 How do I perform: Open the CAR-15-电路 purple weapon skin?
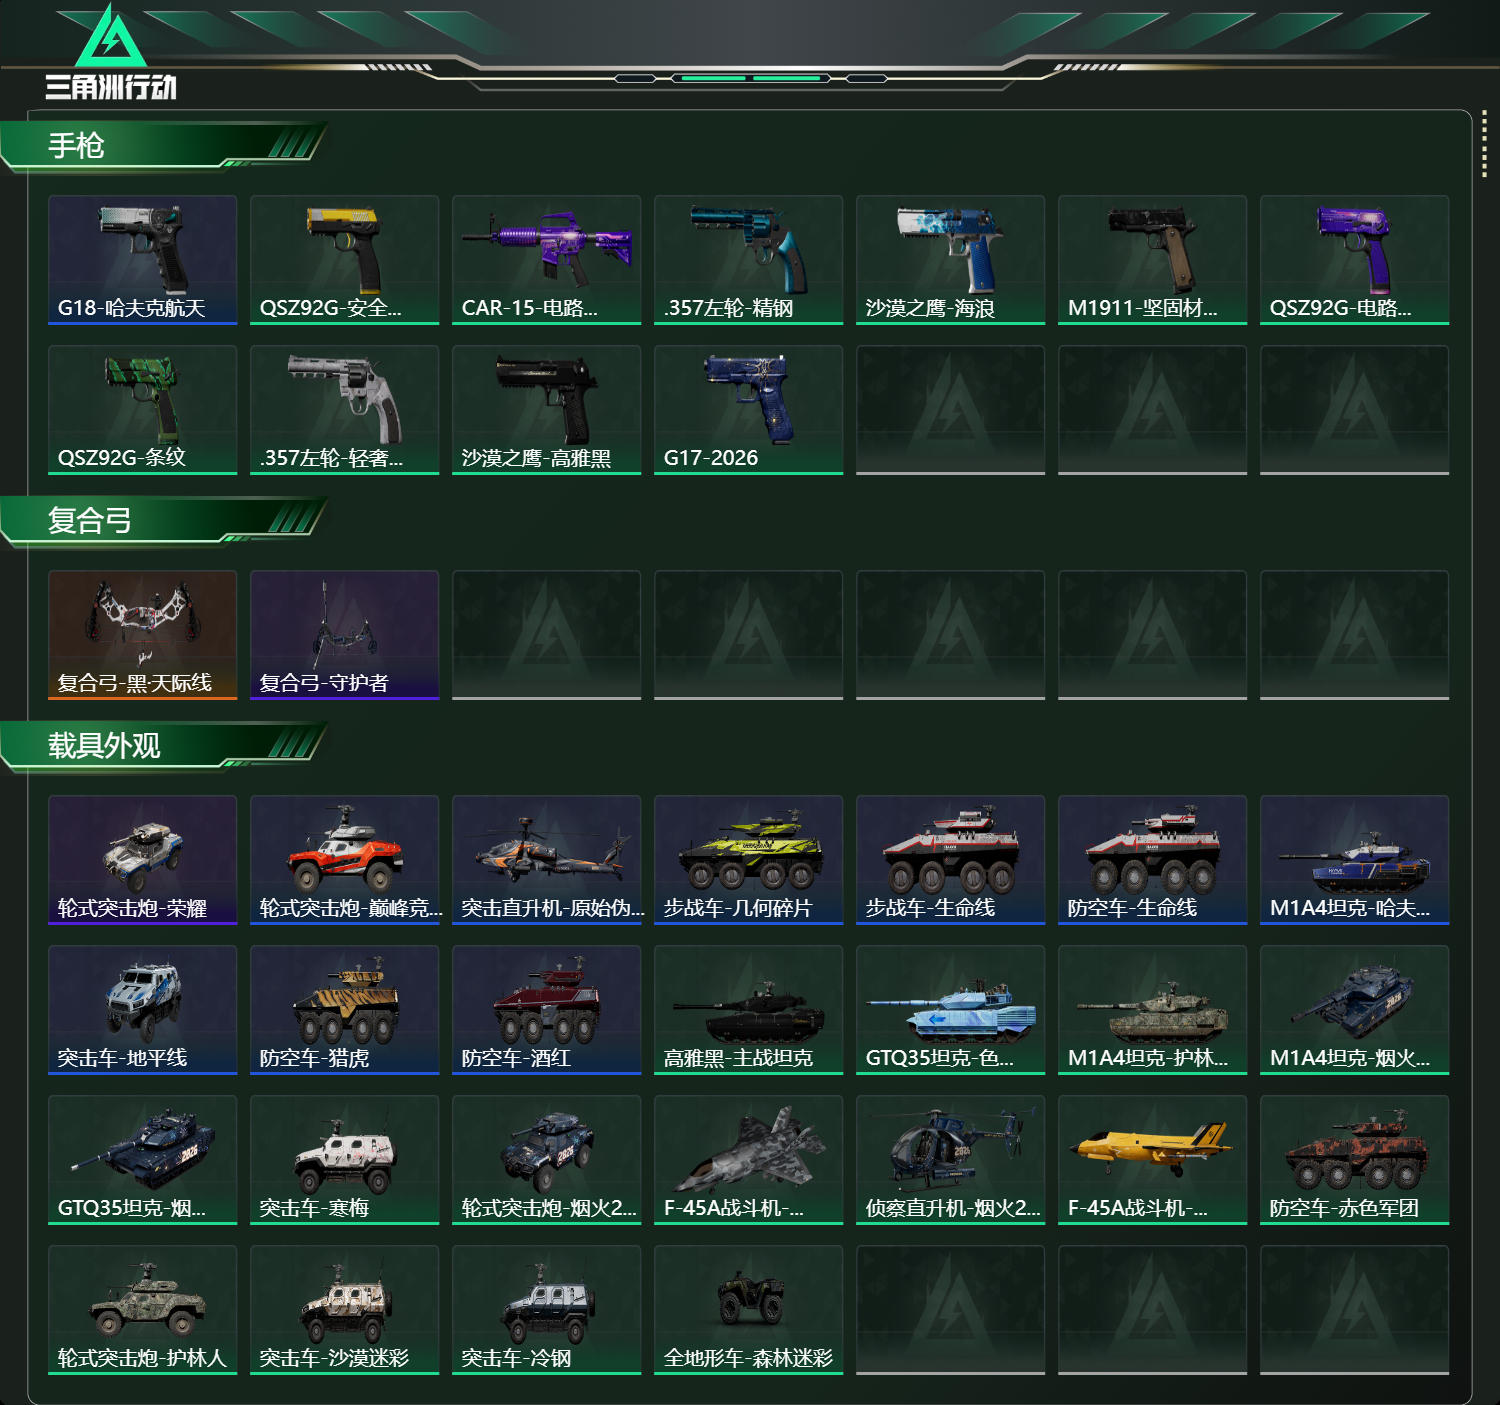(x=547, y=260)
